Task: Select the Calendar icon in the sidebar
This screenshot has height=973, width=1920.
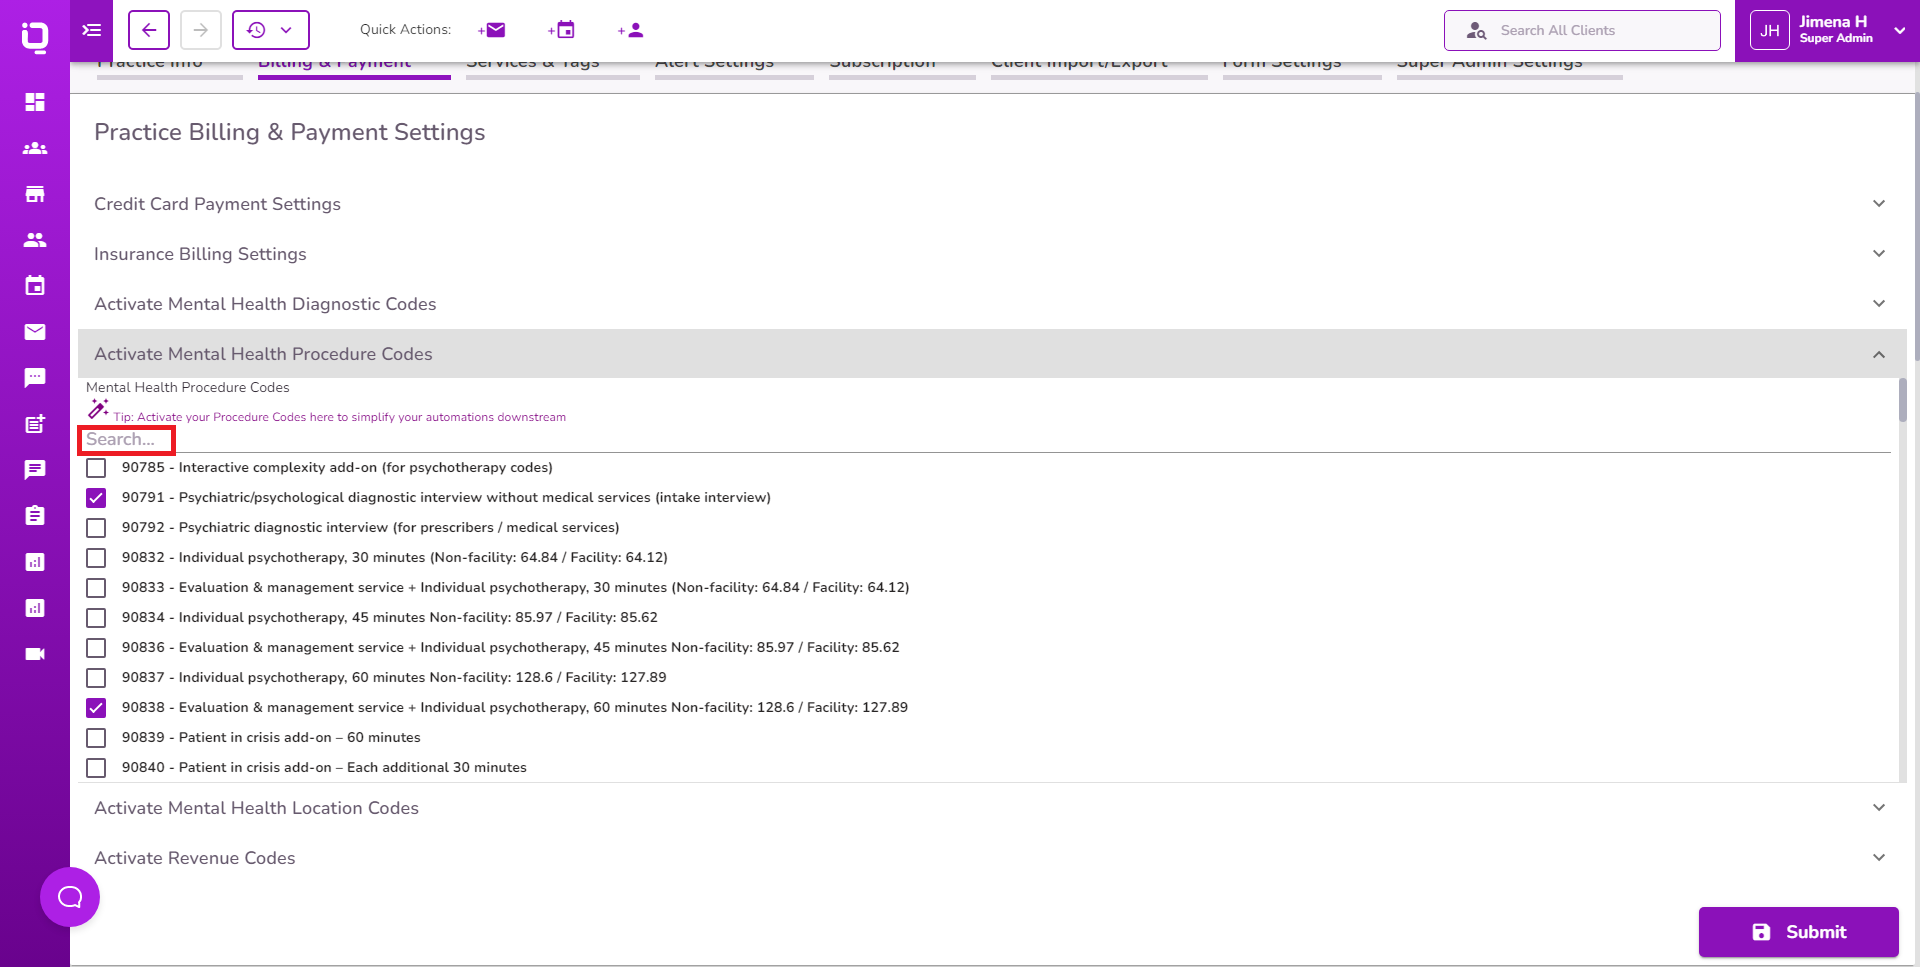Action: click(35, 286)
